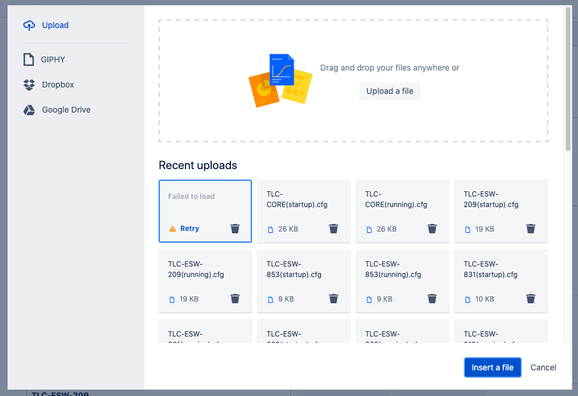The width and height of the screenshot is (578, 396).
Task: Delete TLC-CORE(running).cfg with trash icon
Action: click(432, 229)
